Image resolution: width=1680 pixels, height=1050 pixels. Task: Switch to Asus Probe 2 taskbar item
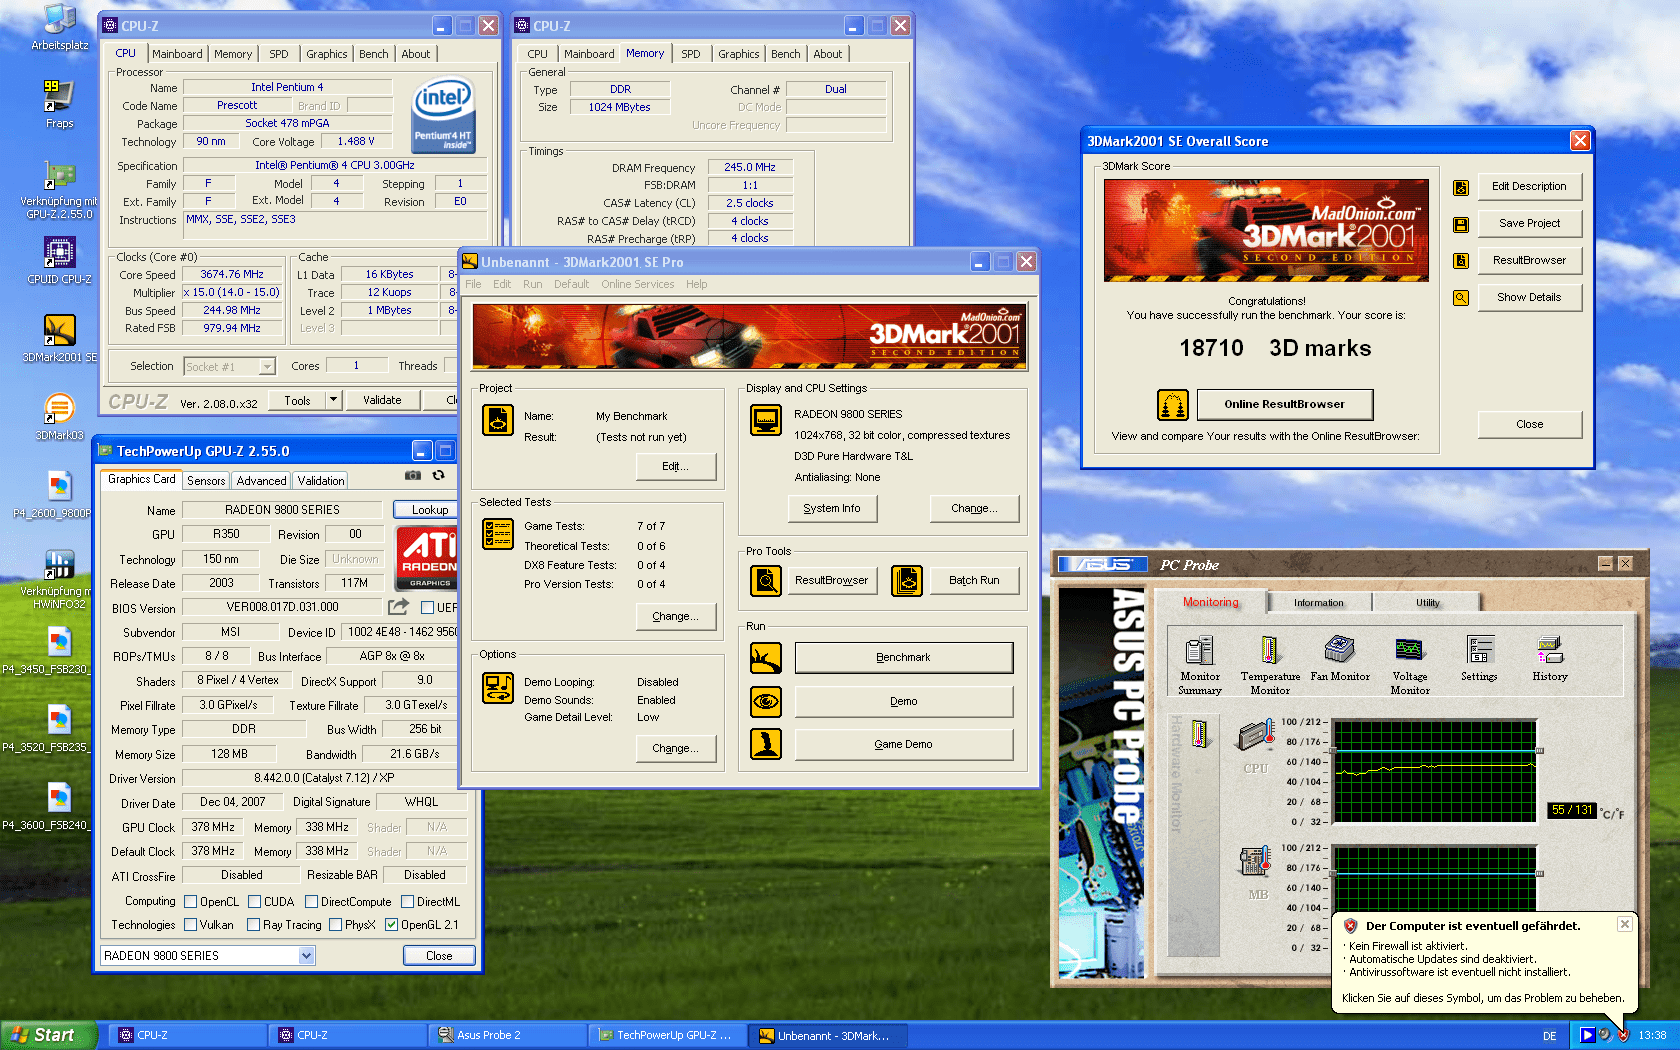tap(506, 1035)
